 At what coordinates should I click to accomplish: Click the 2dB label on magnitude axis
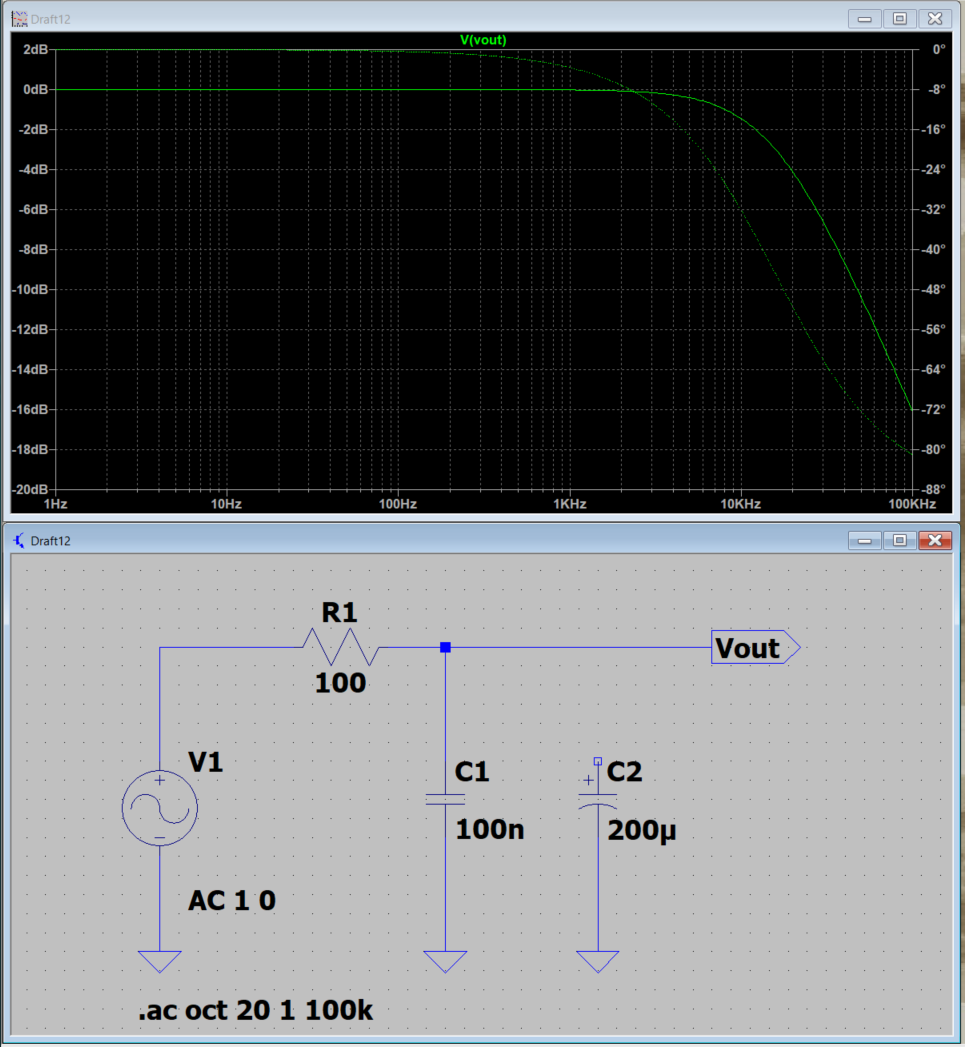[35, 49]
